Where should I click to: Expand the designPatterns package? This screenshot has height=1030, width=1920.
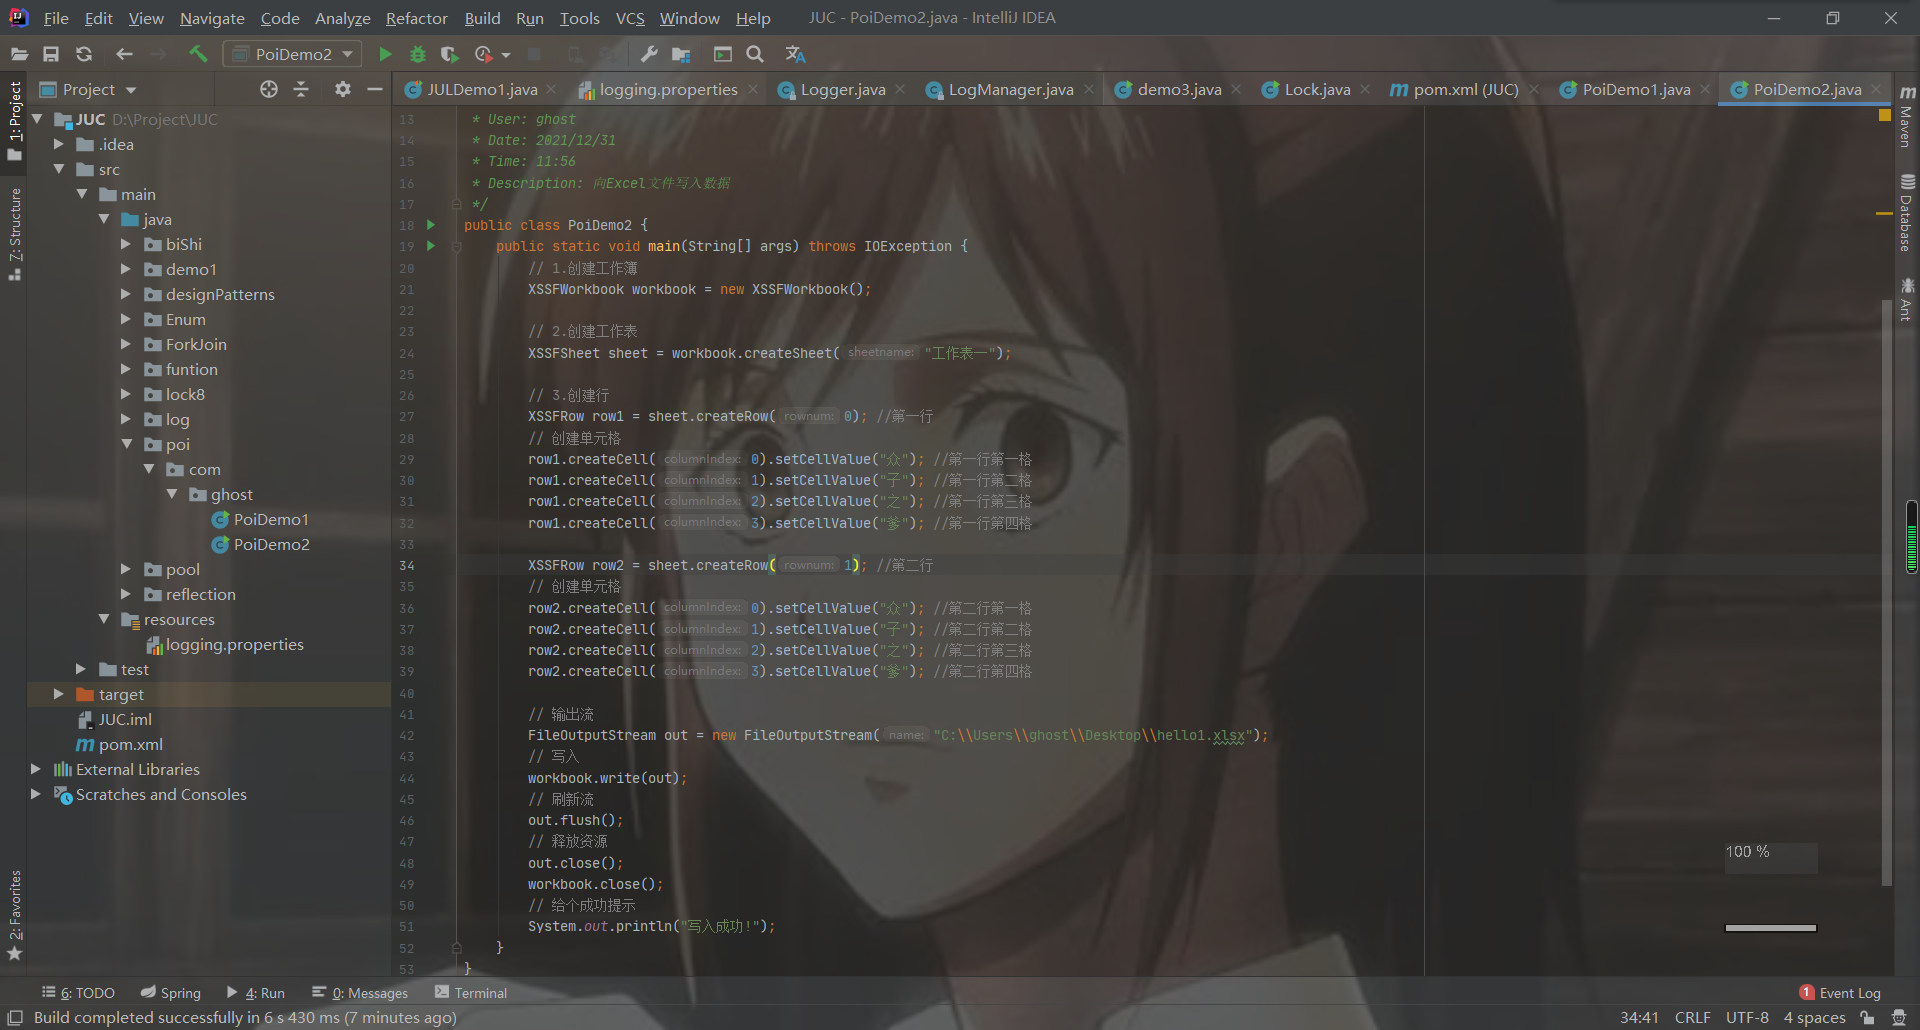point(126,294)
